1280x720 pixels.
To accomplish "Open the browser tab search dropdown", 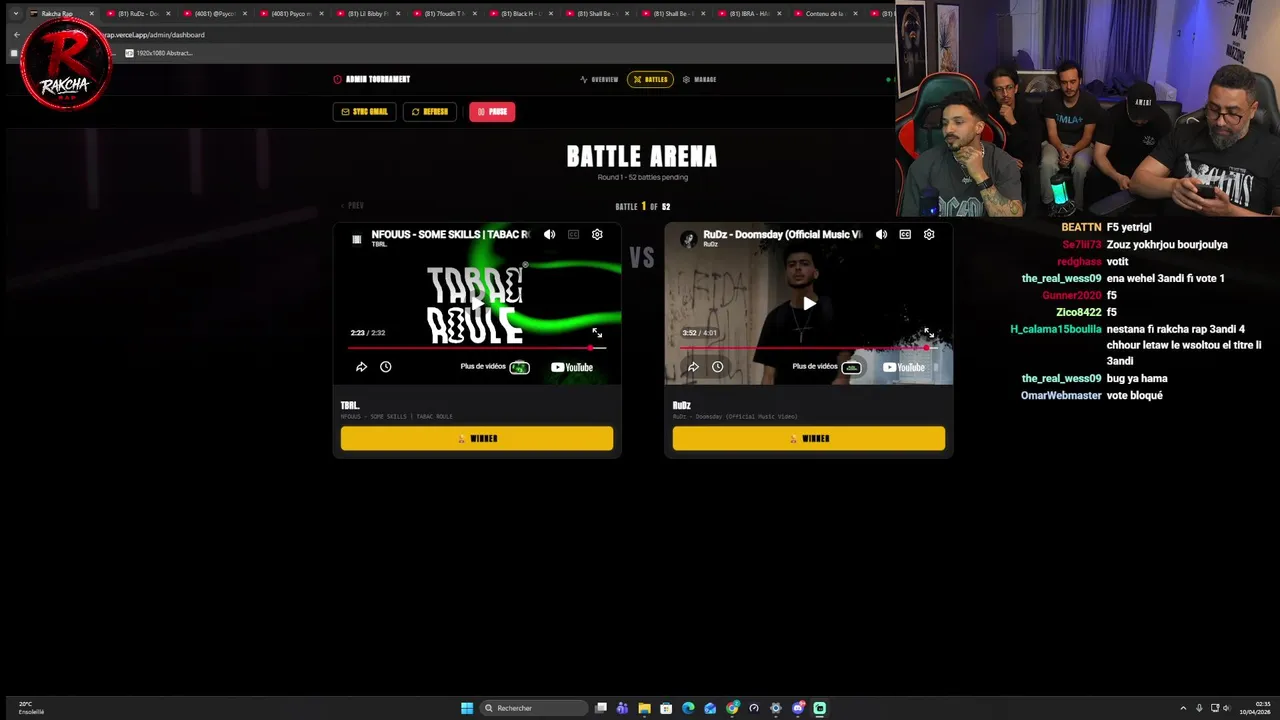I will tap(15, 14).
